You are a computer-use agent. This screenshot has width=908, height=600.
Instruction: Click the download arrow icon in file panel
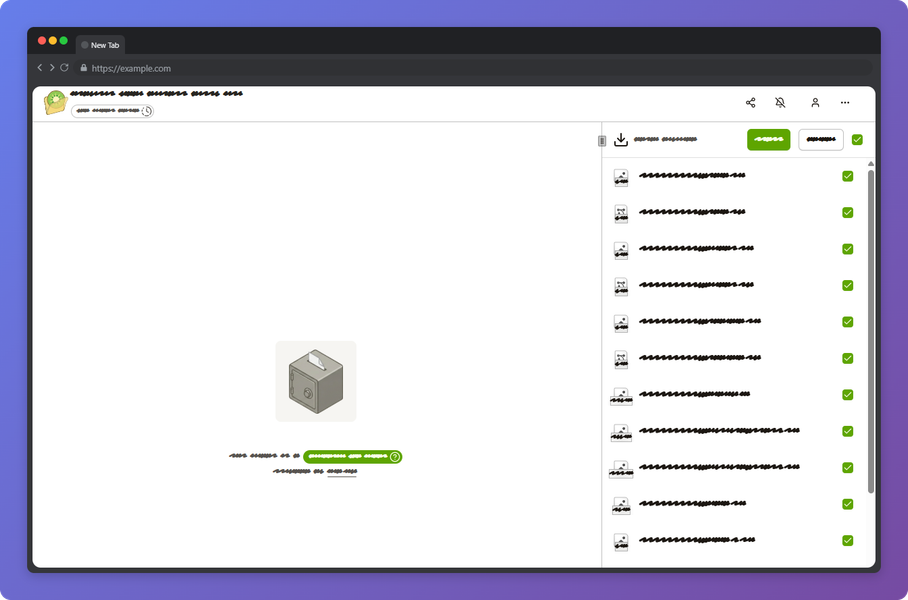tap(621, 140)
